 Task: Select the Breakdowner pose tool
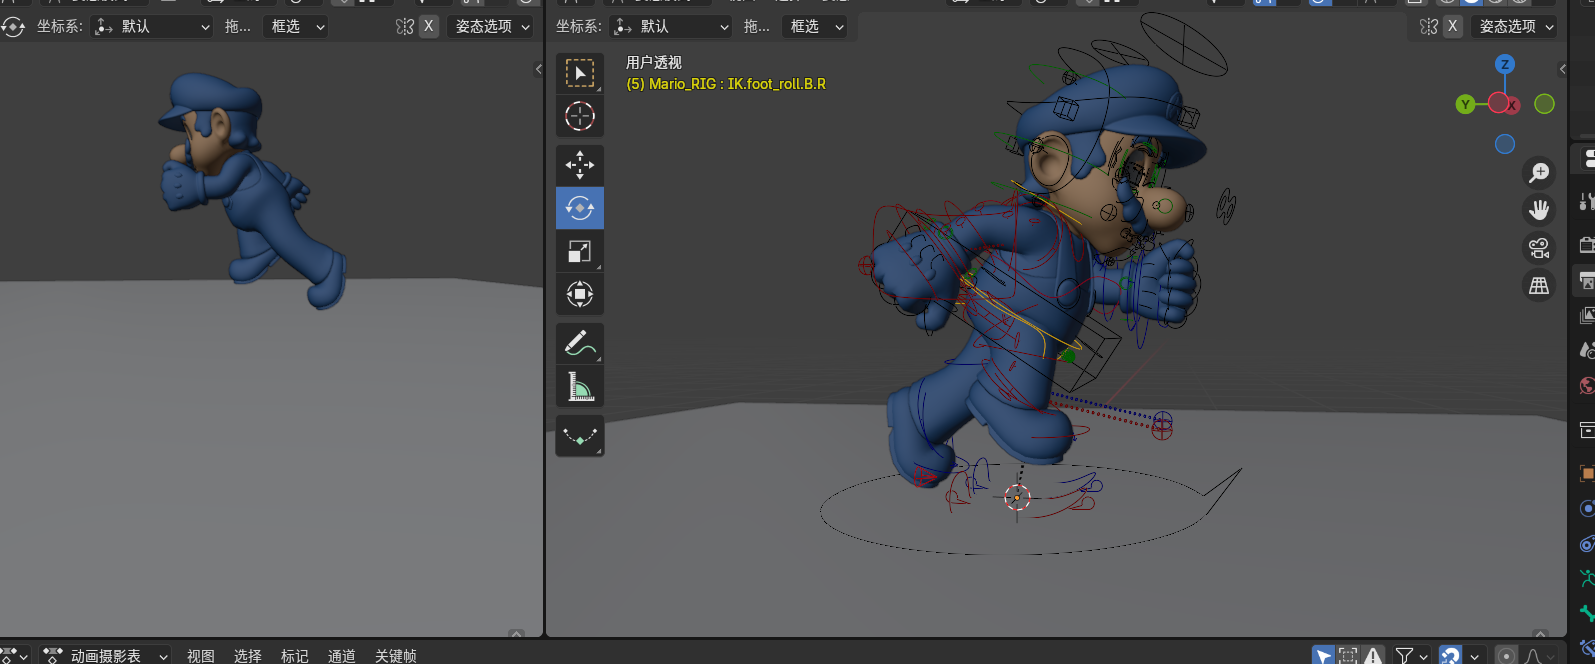tap(580, 436)
